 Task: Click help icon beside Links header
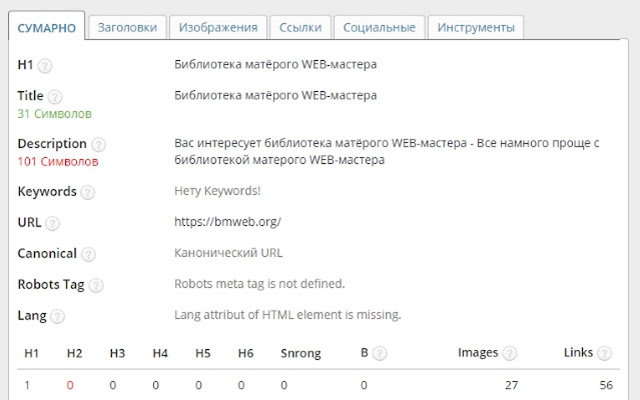[604, 353]
